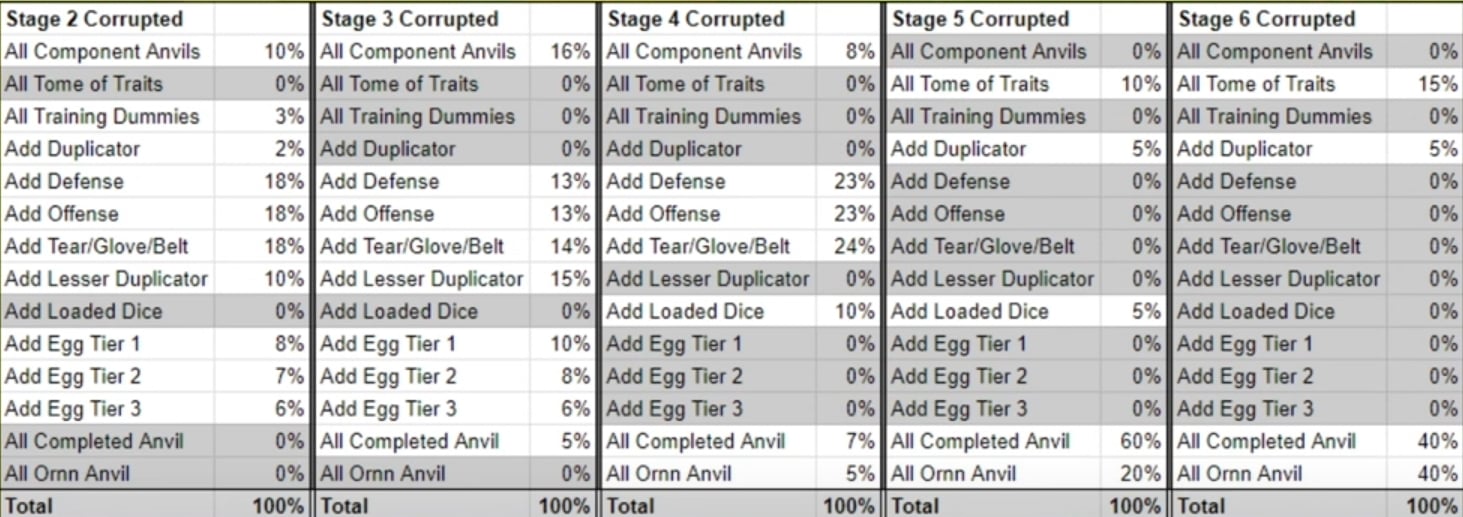The height and width of the screenshot is (517, 1463).
Task: Select the 60% value in Stage 5
Action: tap(1140, 441)
